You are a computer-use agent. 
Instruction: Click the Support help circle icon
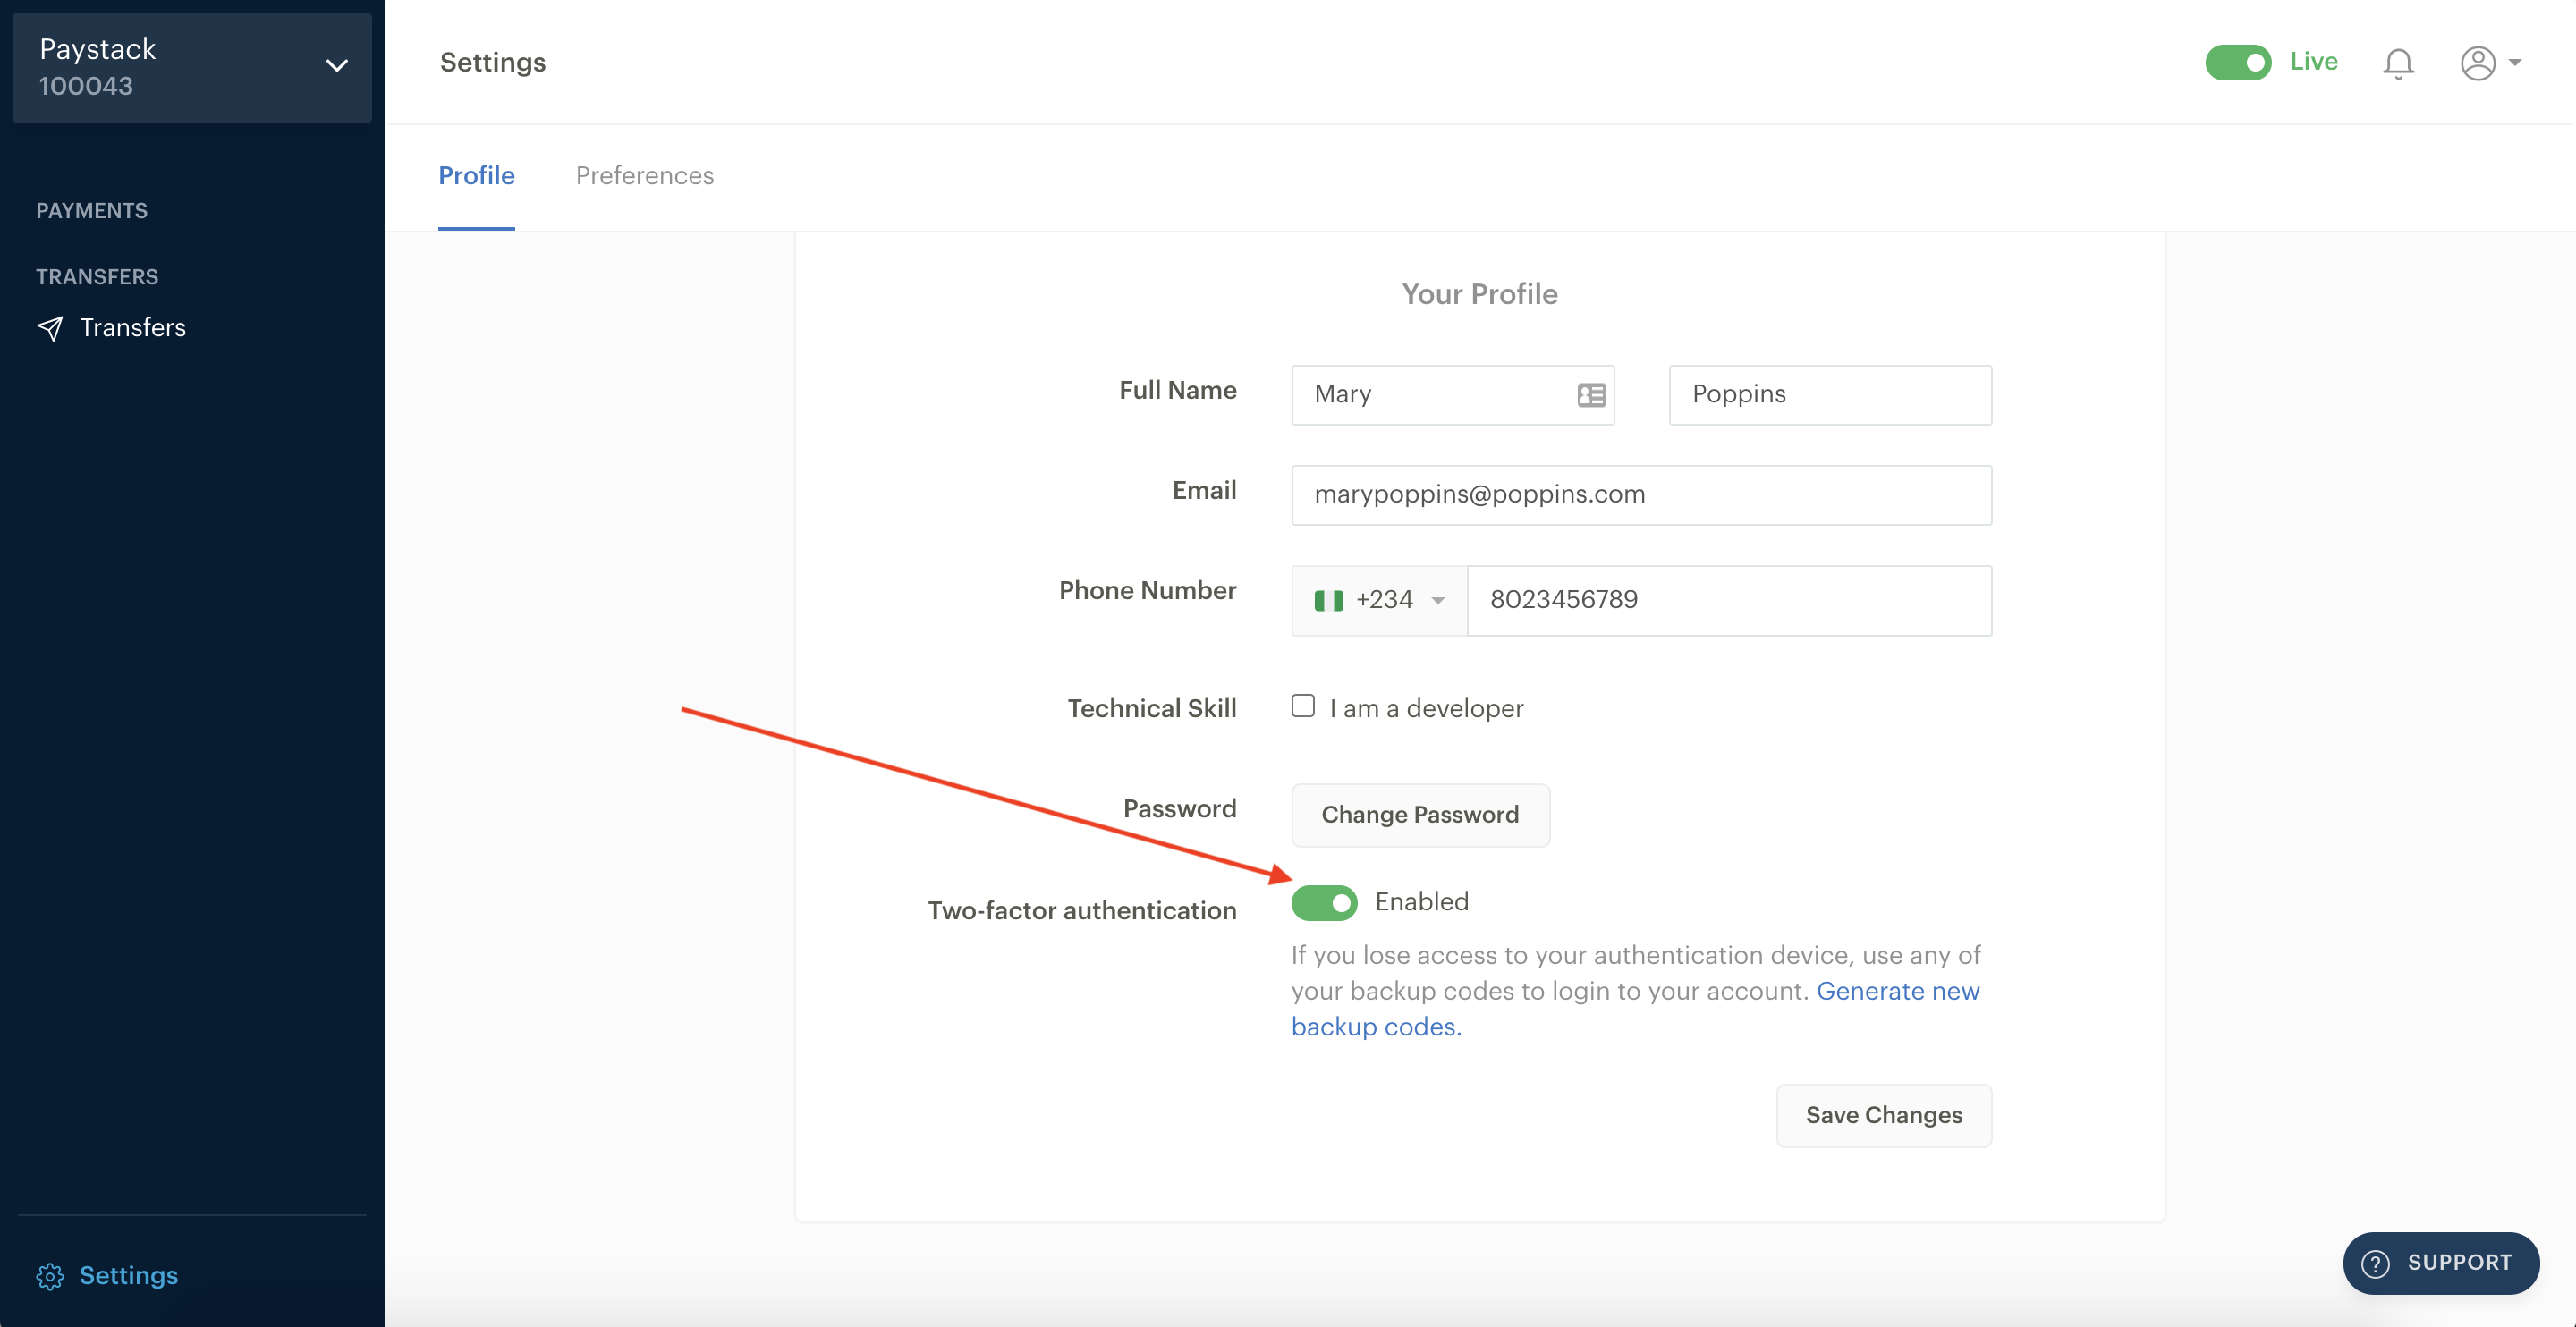coord(2379,1259)
